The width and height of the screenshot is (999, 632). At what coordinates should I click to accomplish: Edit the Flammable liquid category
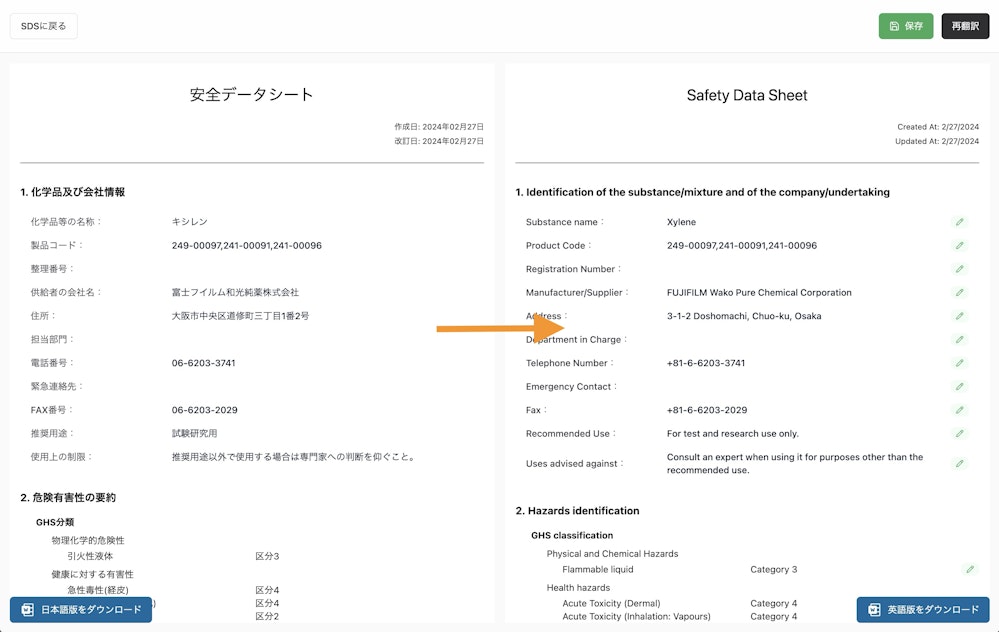tap(968, 568)
